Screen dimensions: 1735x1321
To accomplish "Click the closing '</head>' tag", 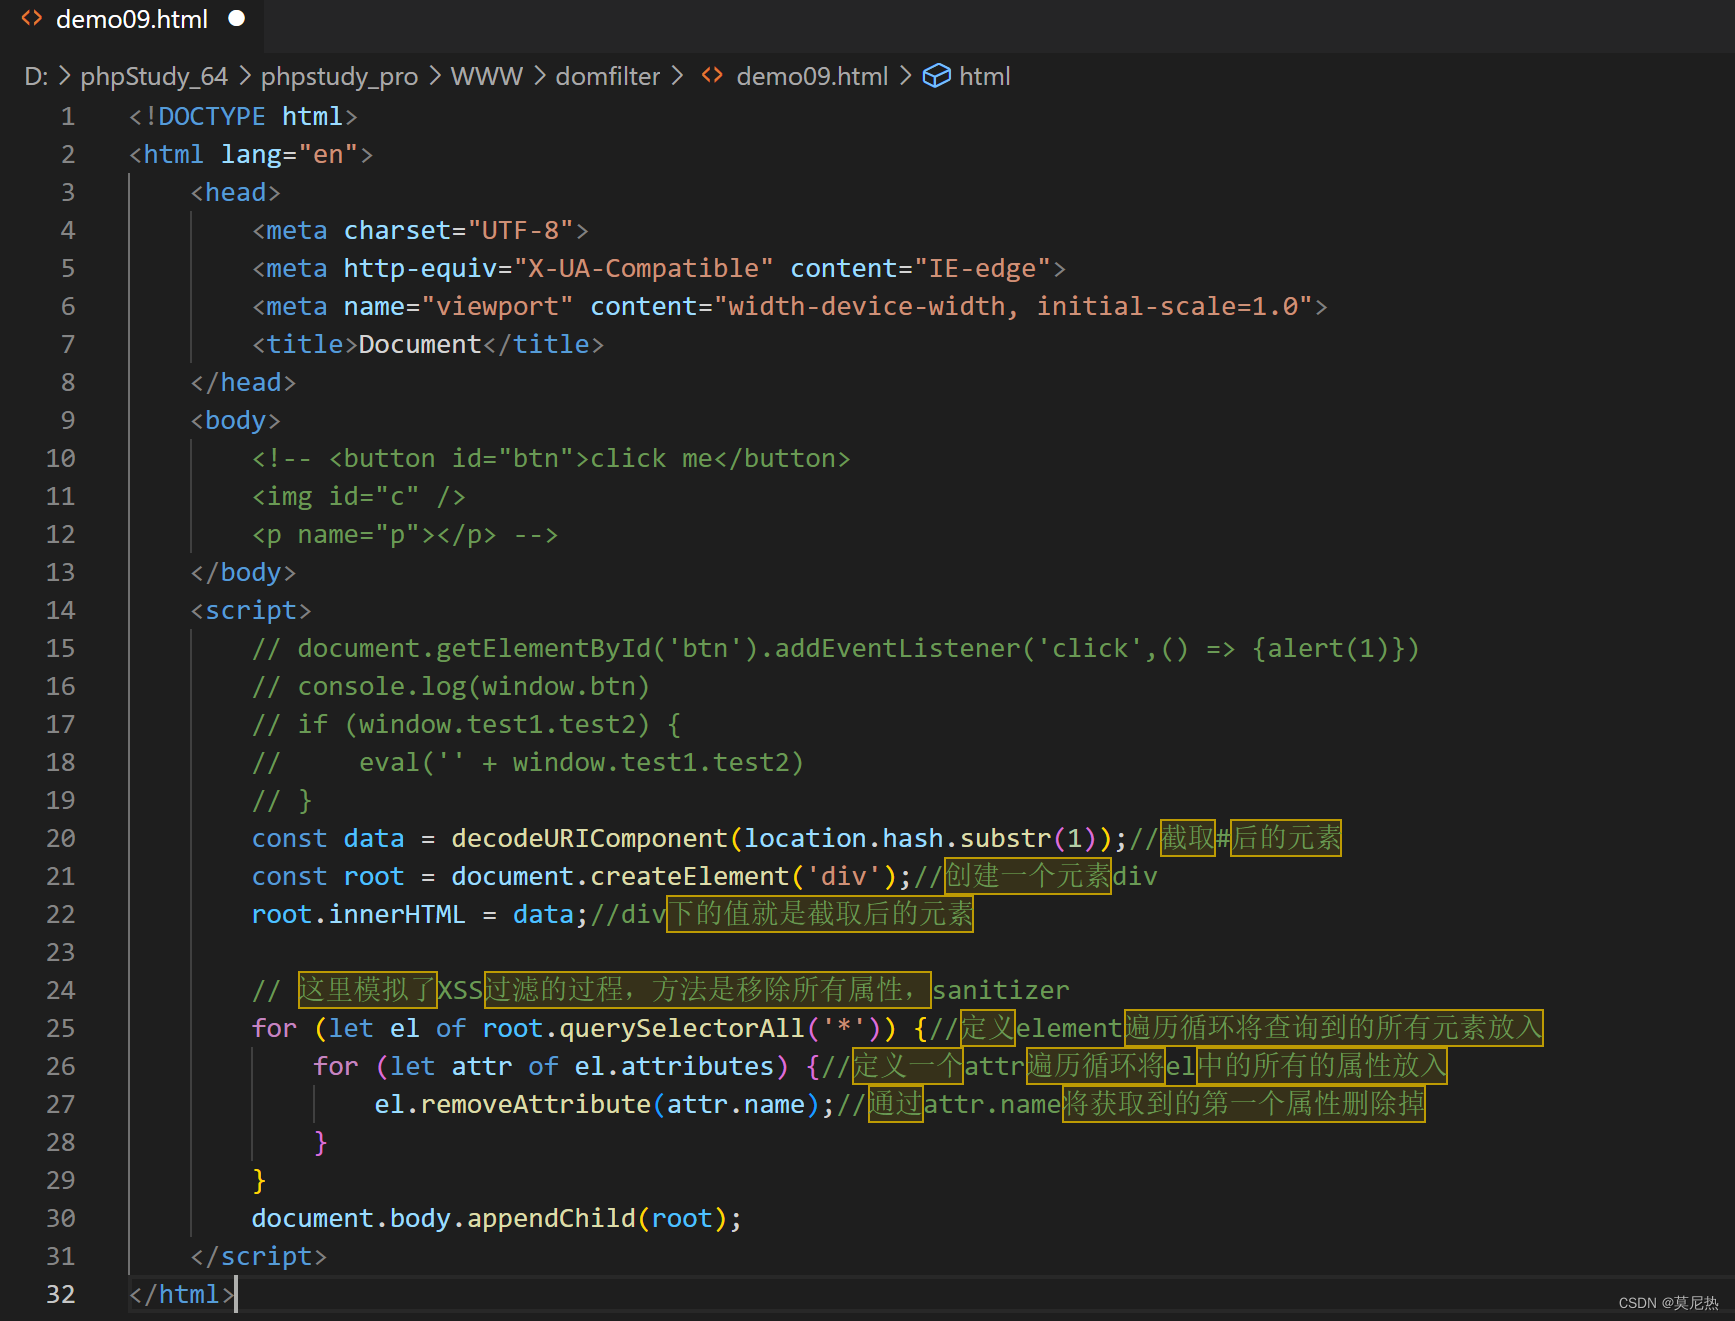I will (243, 383).
